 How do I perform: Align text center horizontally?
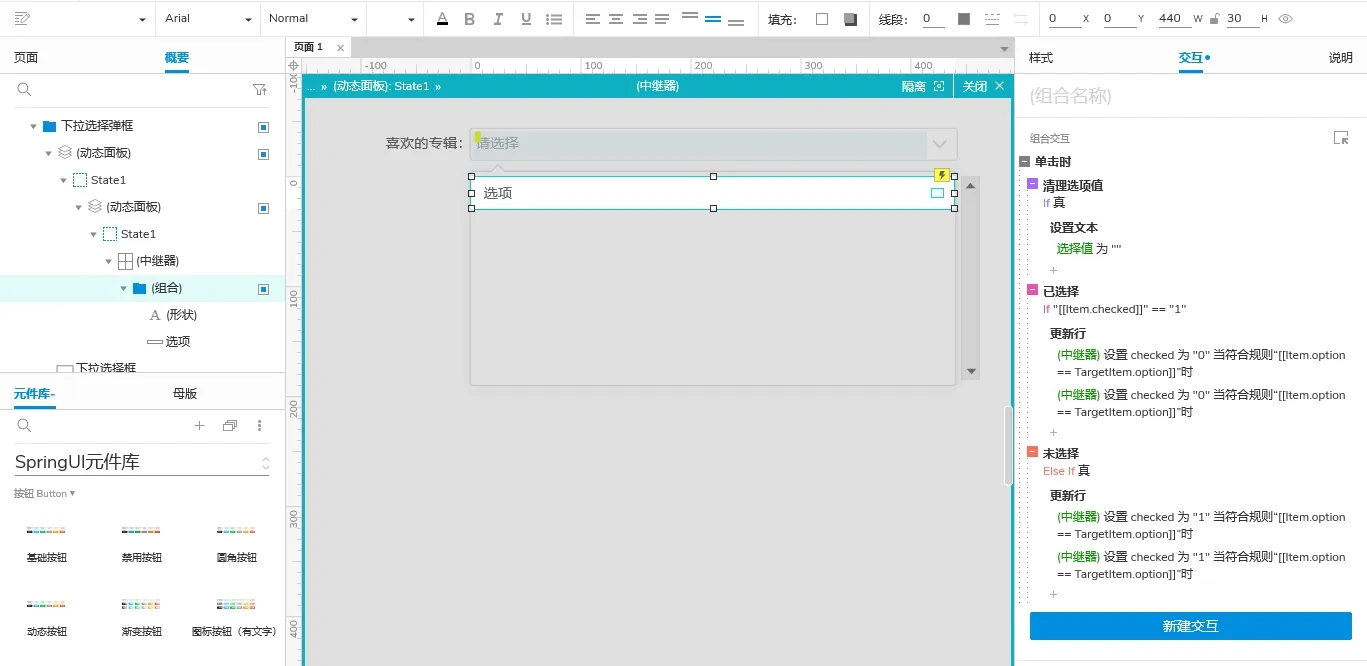coord(616,19)
